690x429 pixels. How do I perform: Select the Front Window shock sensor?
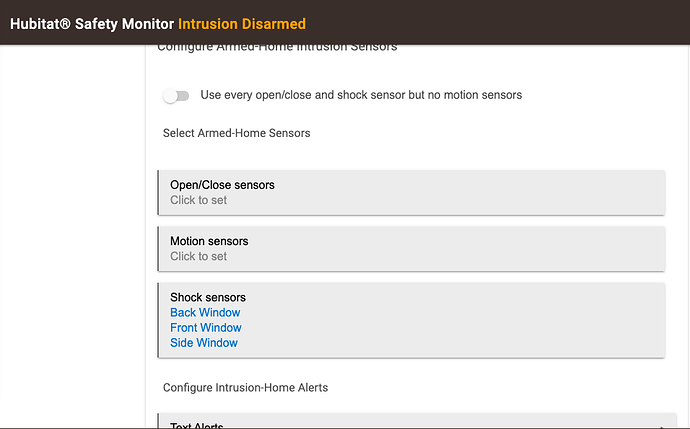tap(206, 328)
